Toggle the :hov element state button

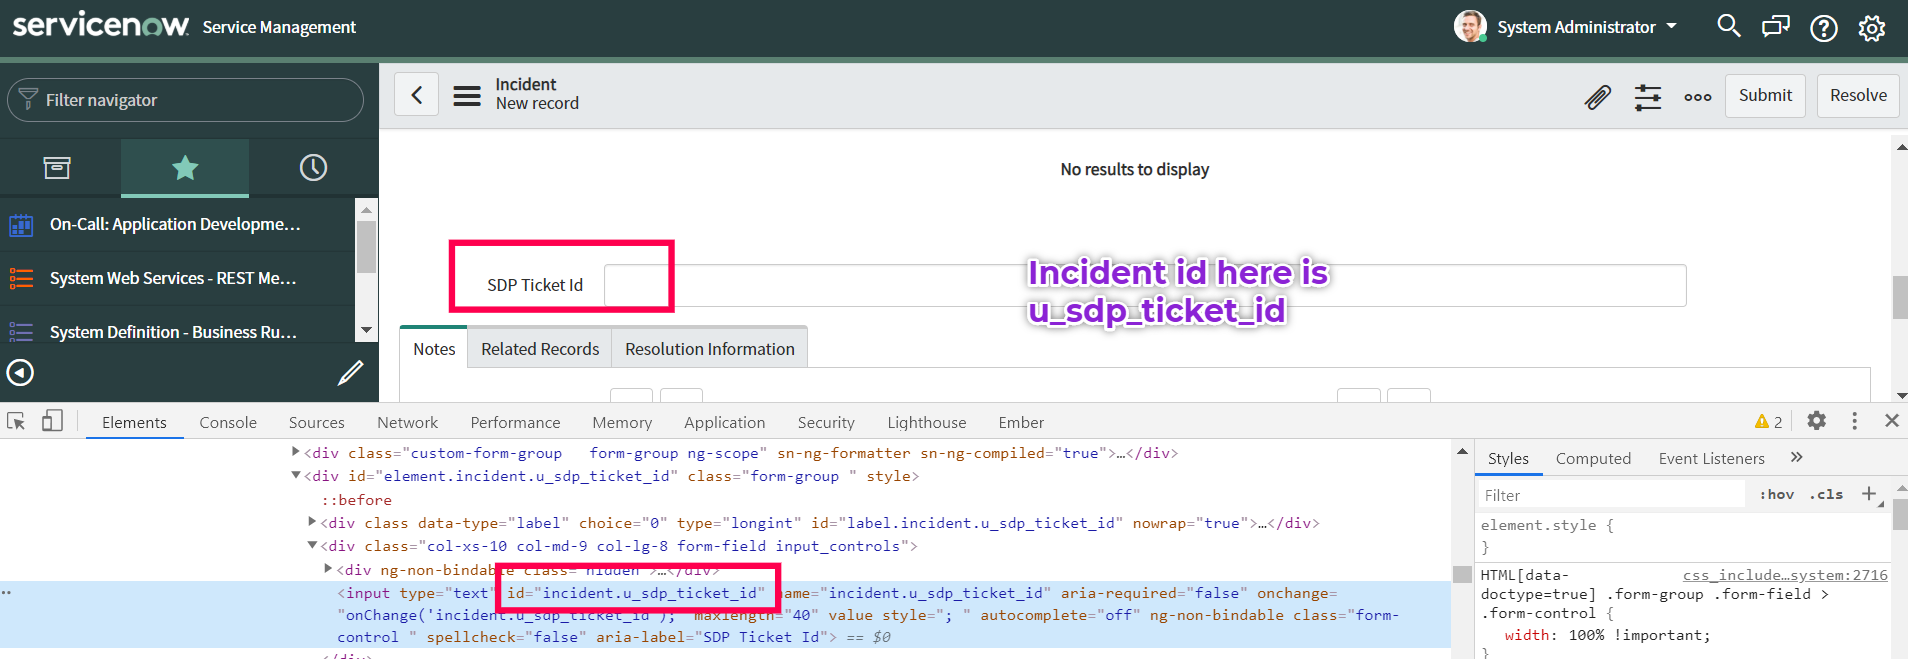[x=1776, y=494]
